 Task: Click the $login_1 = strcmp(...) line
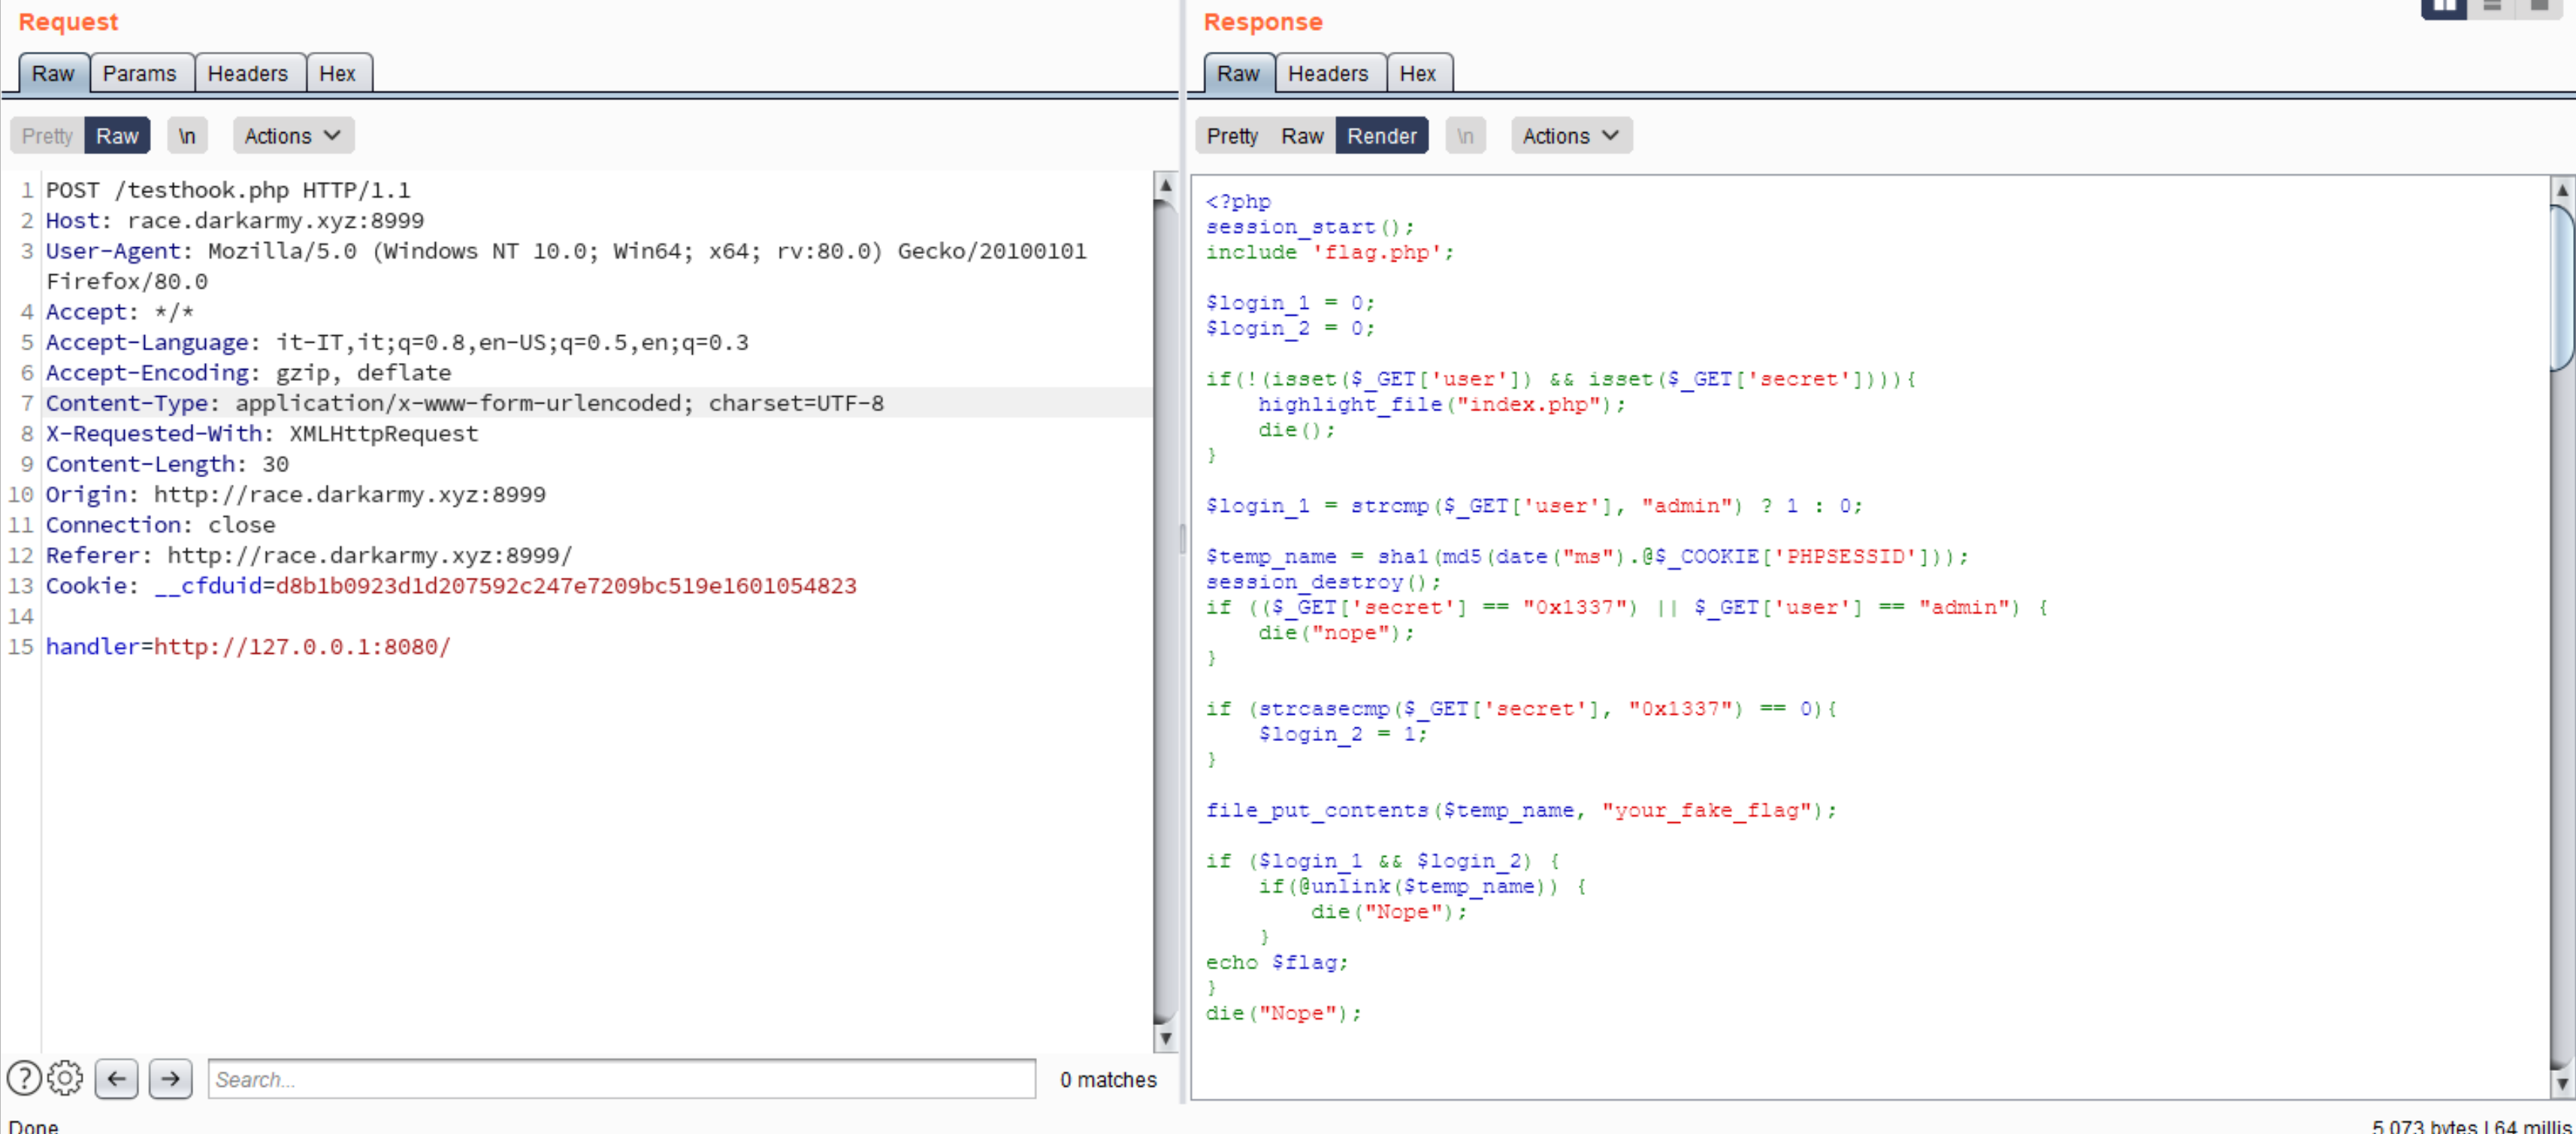coord(1533,505)
